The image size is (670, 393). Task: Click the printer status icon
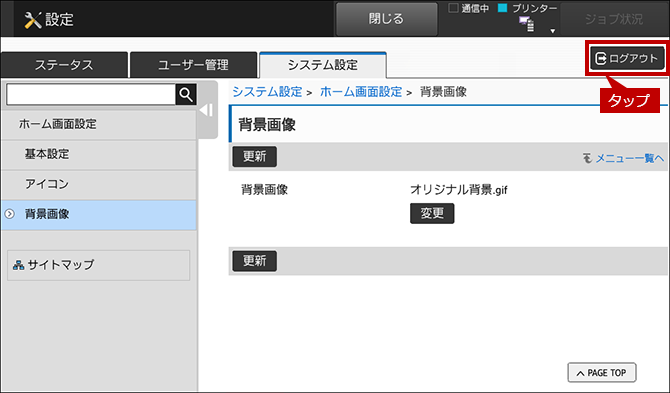(x=526, y=24)
